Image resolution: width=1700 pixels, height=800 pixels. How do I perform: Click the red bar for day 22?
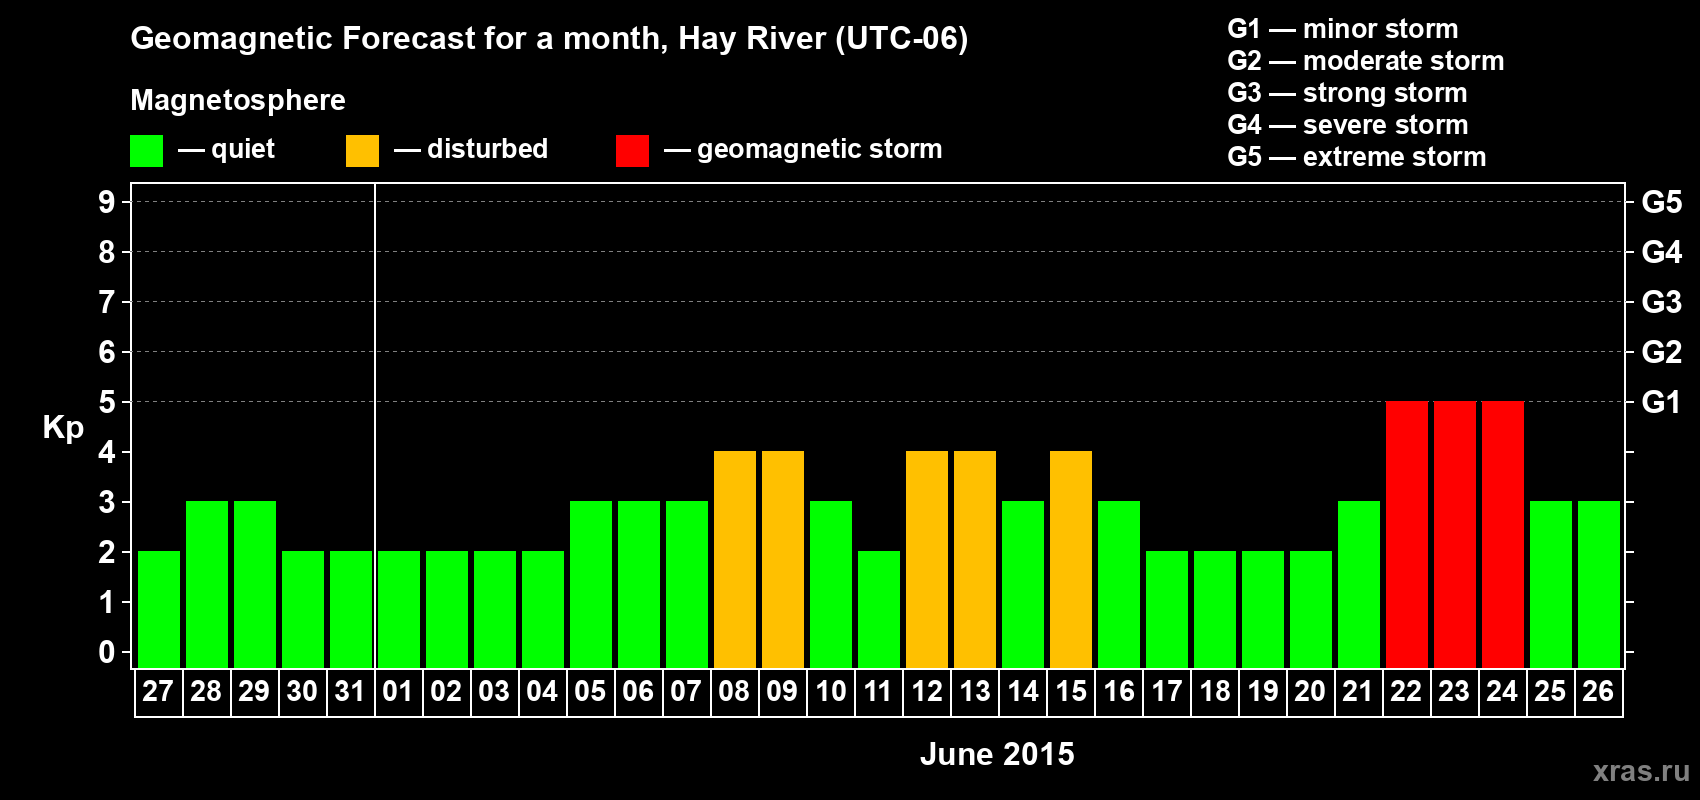point(1407,534)
